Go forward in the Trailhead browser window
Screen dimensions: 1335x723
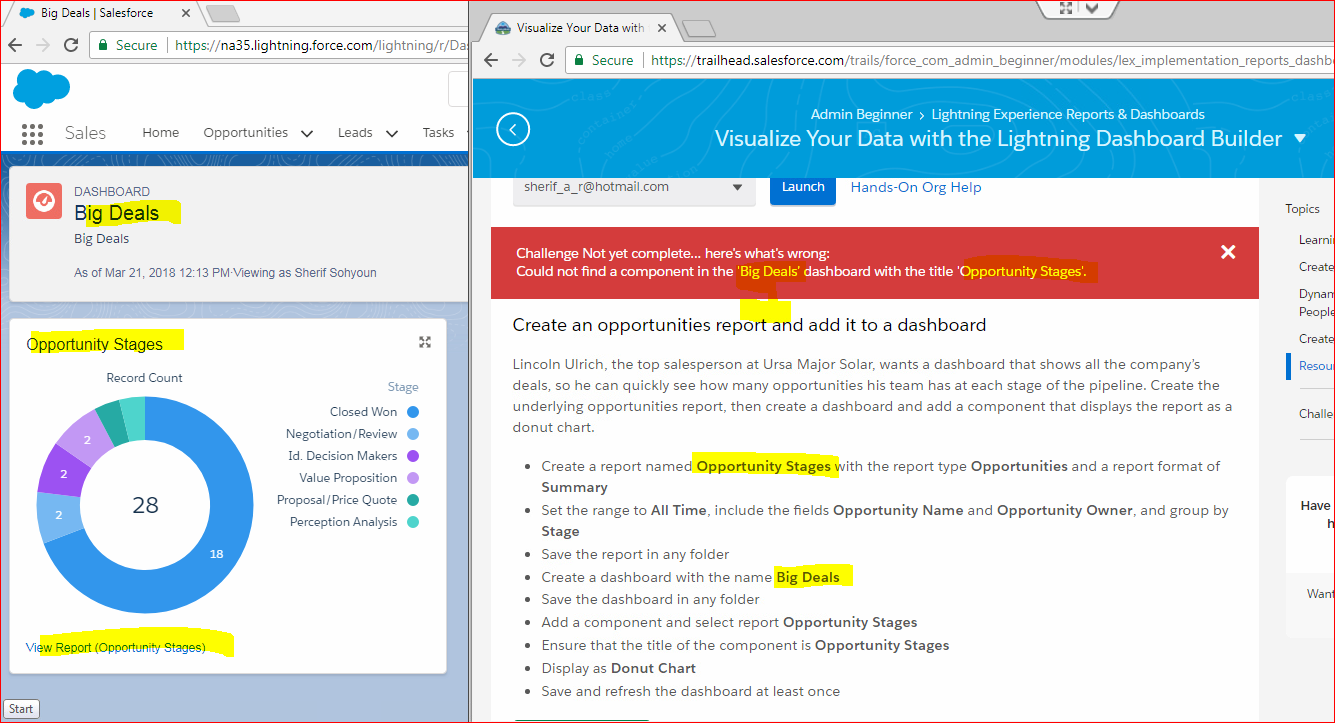pyautogui.click(x=519, y=60)
